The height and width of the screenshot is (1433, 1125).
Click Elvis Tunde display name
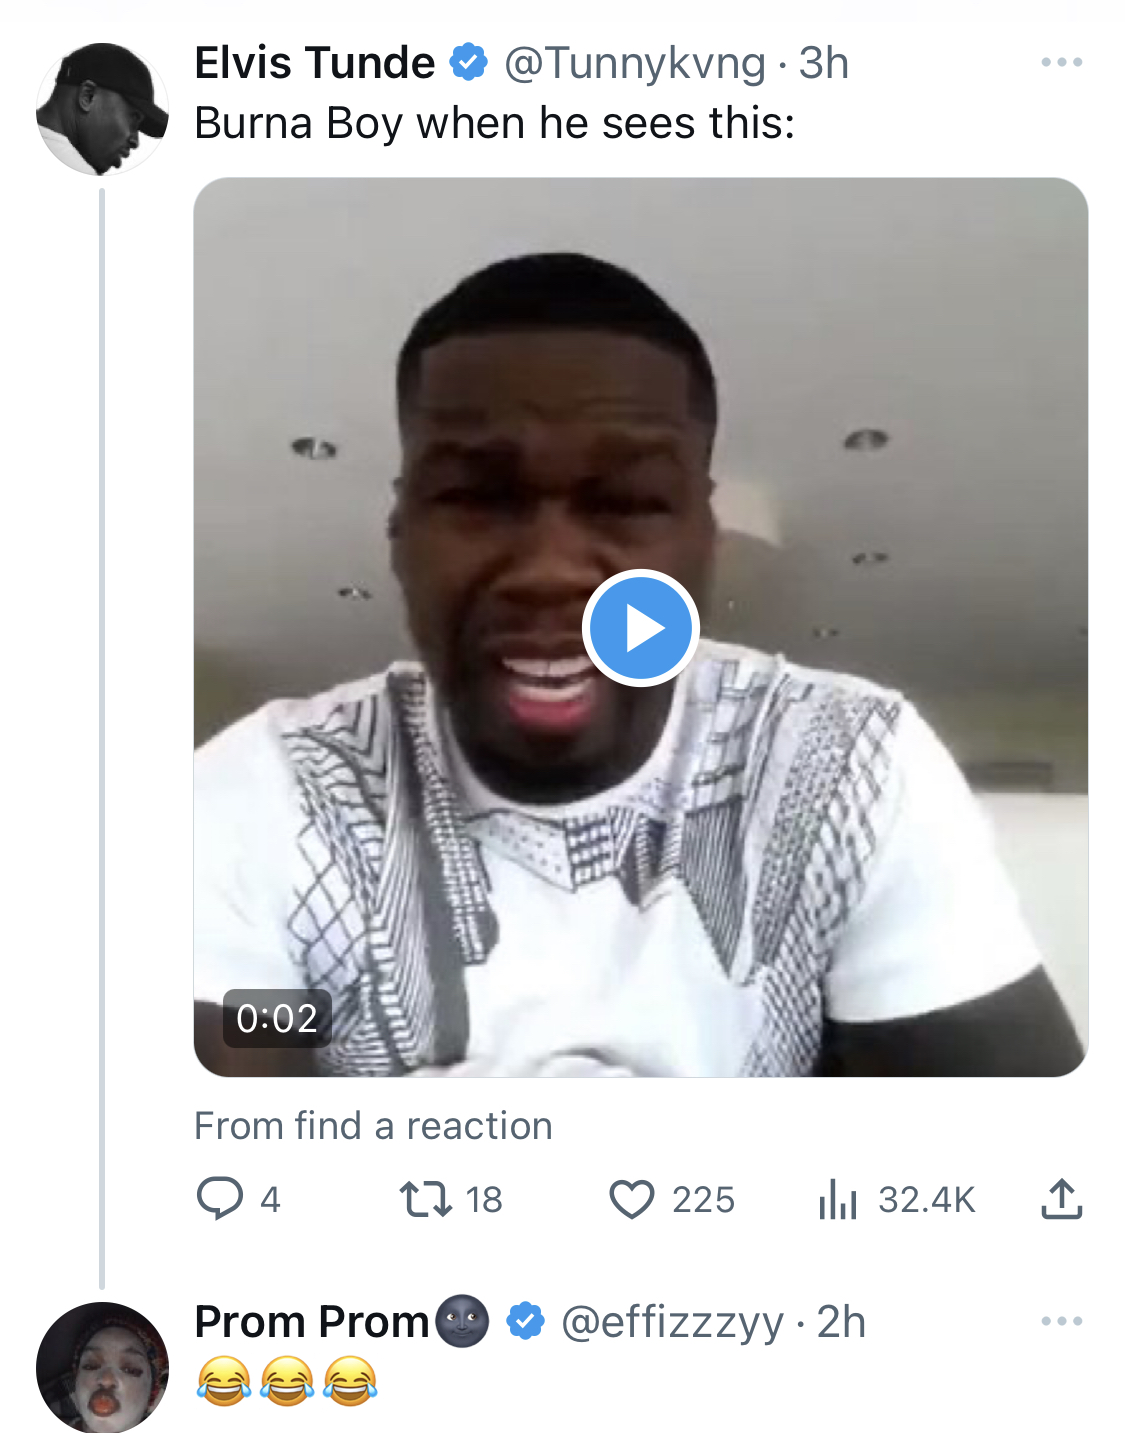point(315,63)
